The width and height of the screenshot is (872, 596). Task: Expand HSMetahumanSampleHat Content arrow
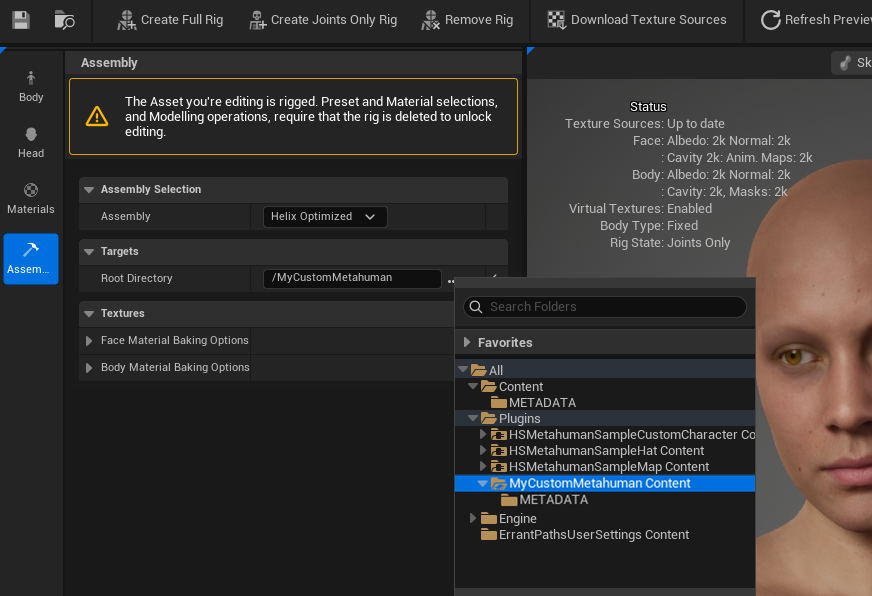coord(483,450)
